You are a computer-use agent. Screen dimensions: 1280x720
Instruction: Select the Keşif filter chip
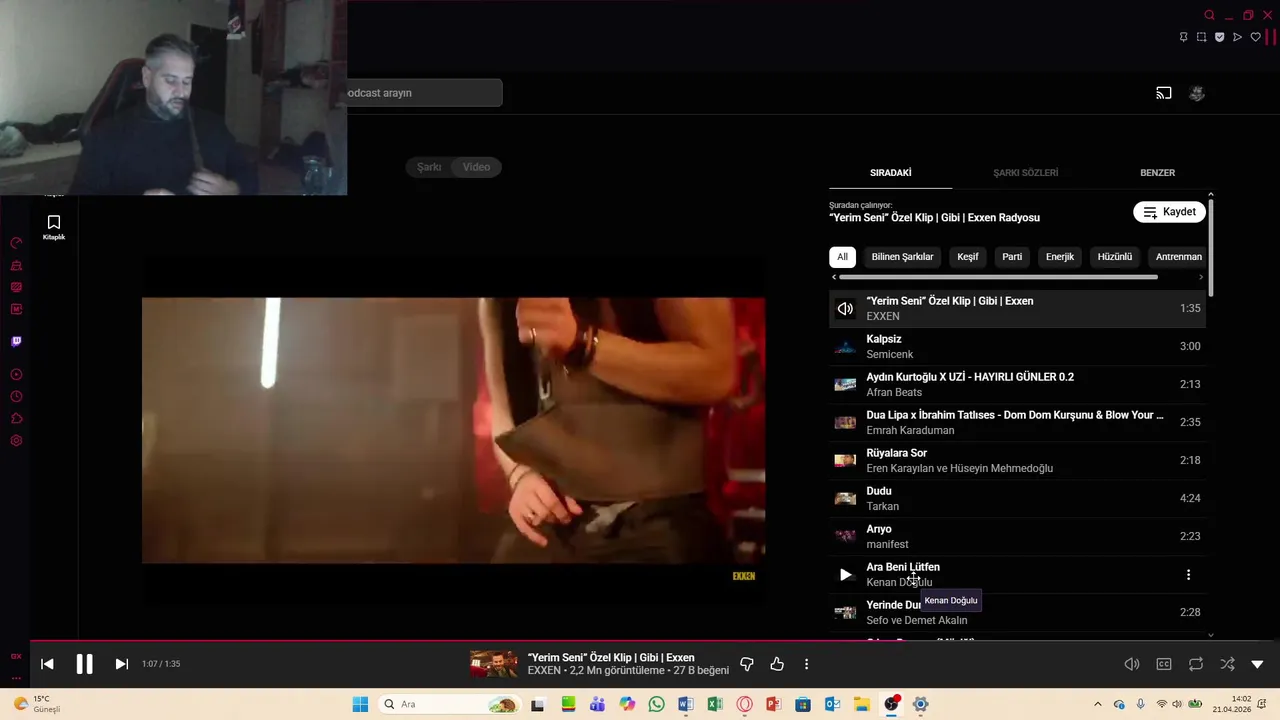[968, 257]
